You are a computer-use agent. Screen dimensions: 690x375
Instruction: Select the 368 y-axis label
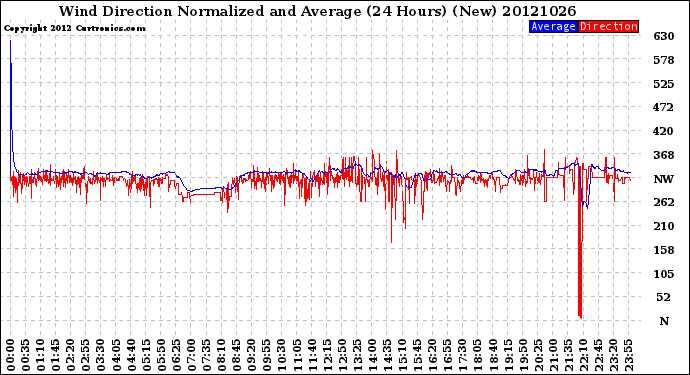coord(664,155)
